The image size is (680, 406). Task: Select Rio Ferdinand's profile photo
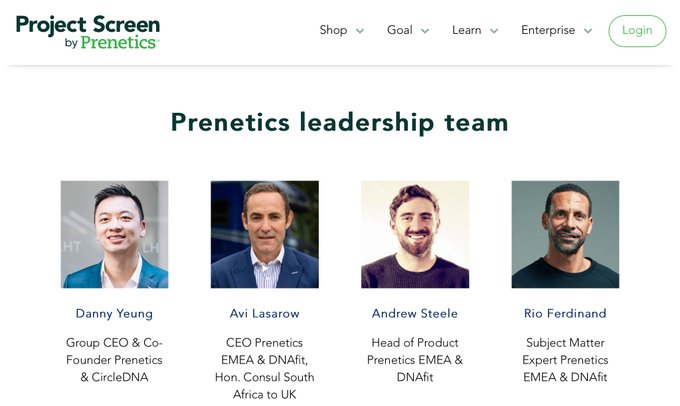565,234
